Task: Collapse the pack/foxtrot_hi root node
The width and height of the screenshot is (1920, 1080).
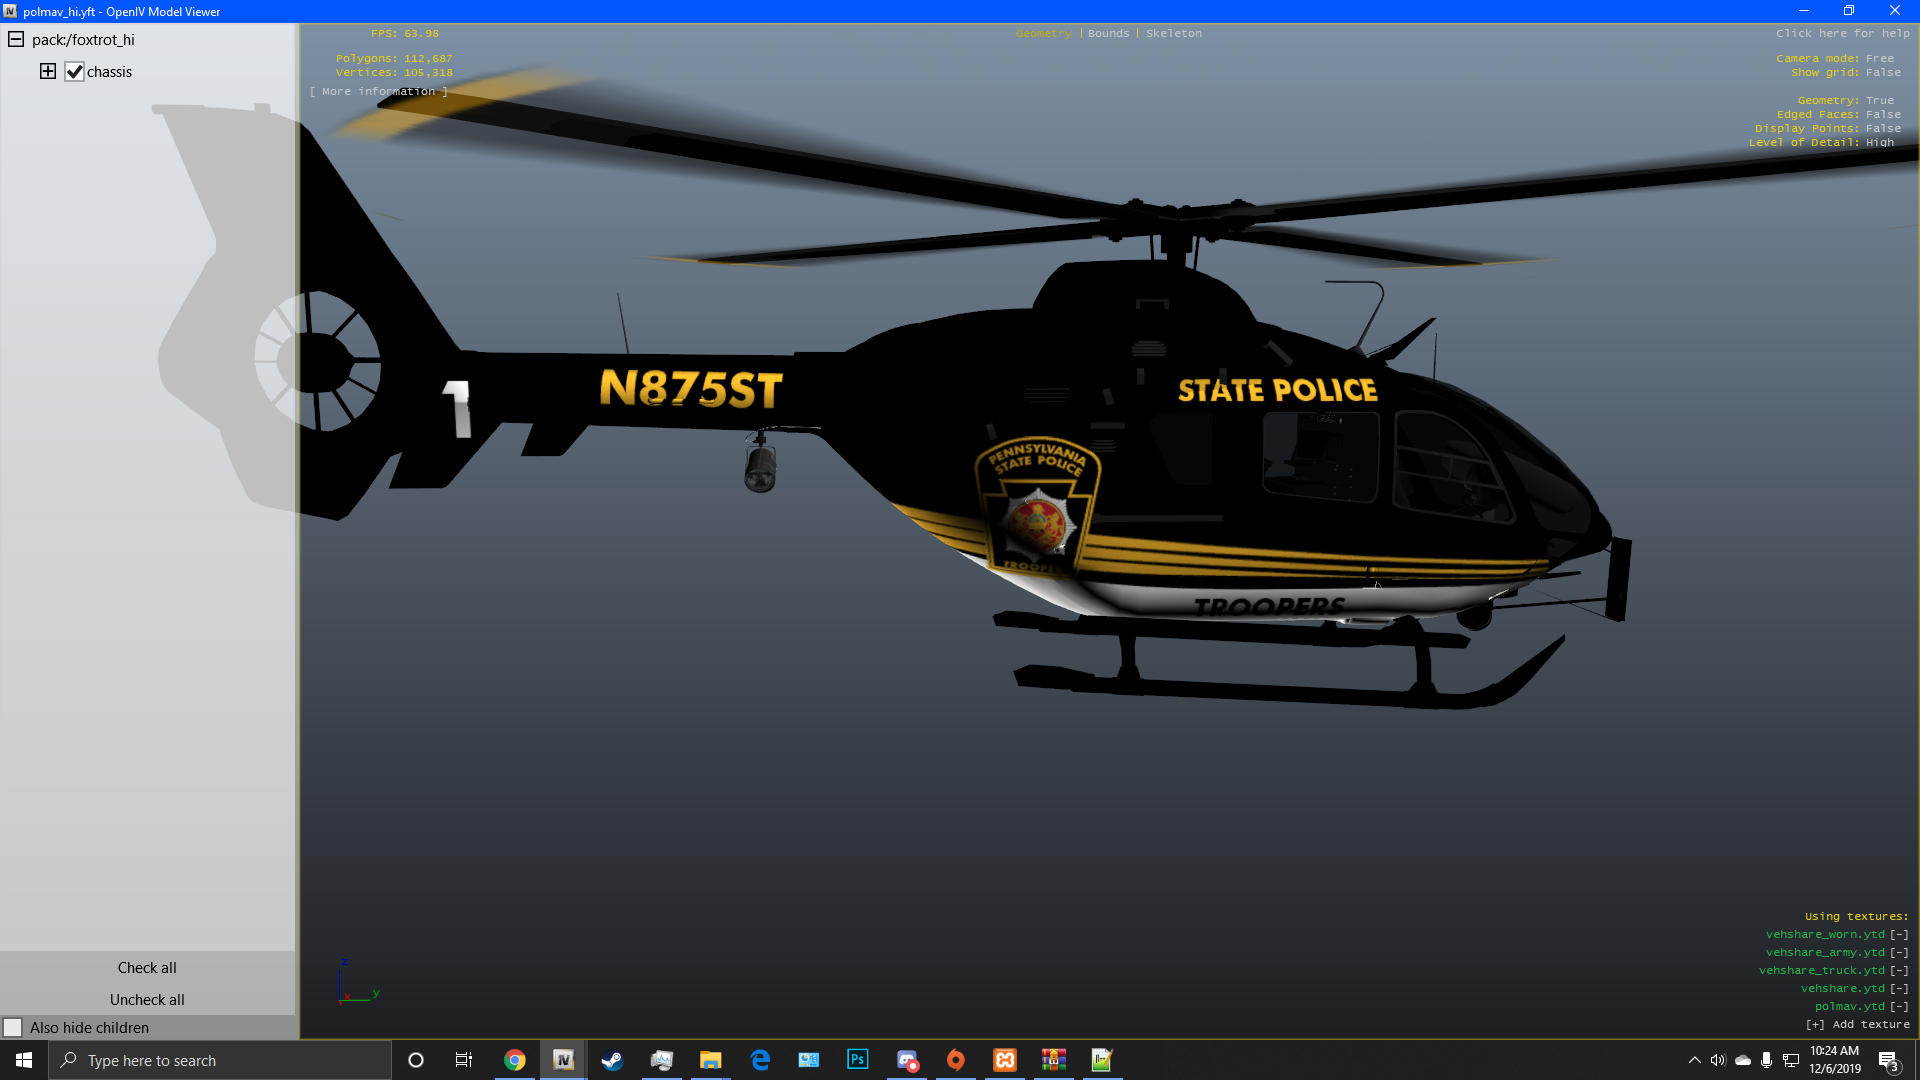Action: [16, 39]
